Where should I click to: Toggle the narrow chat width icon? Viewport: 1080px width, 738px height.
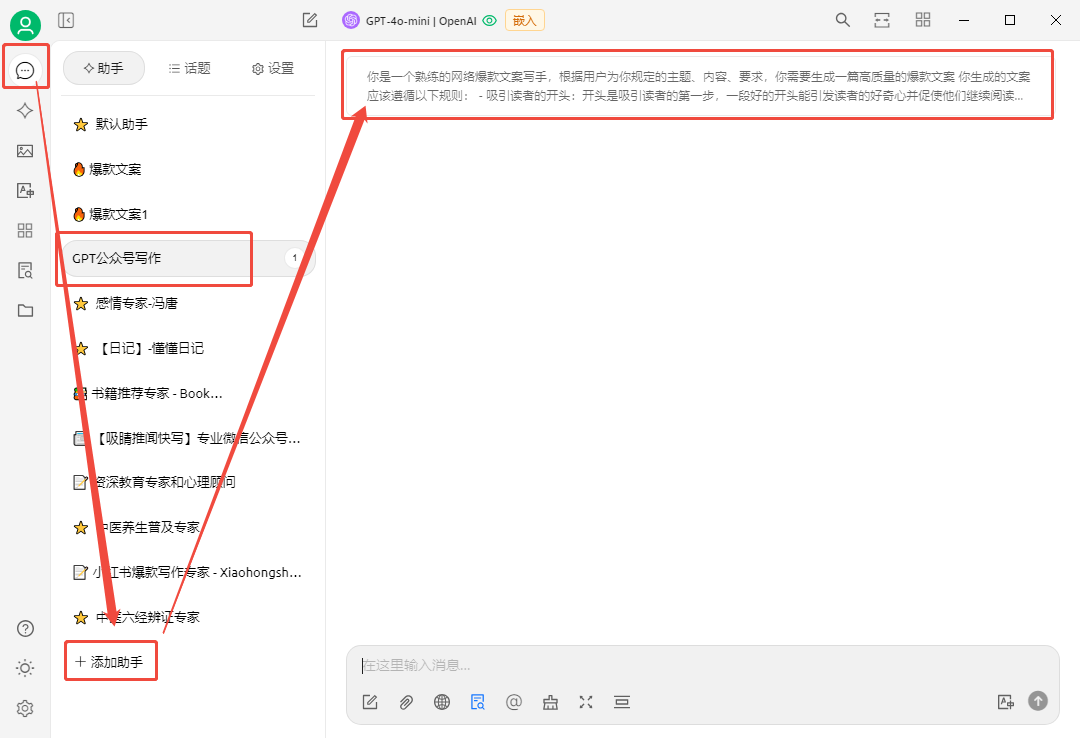coord(882,20)
